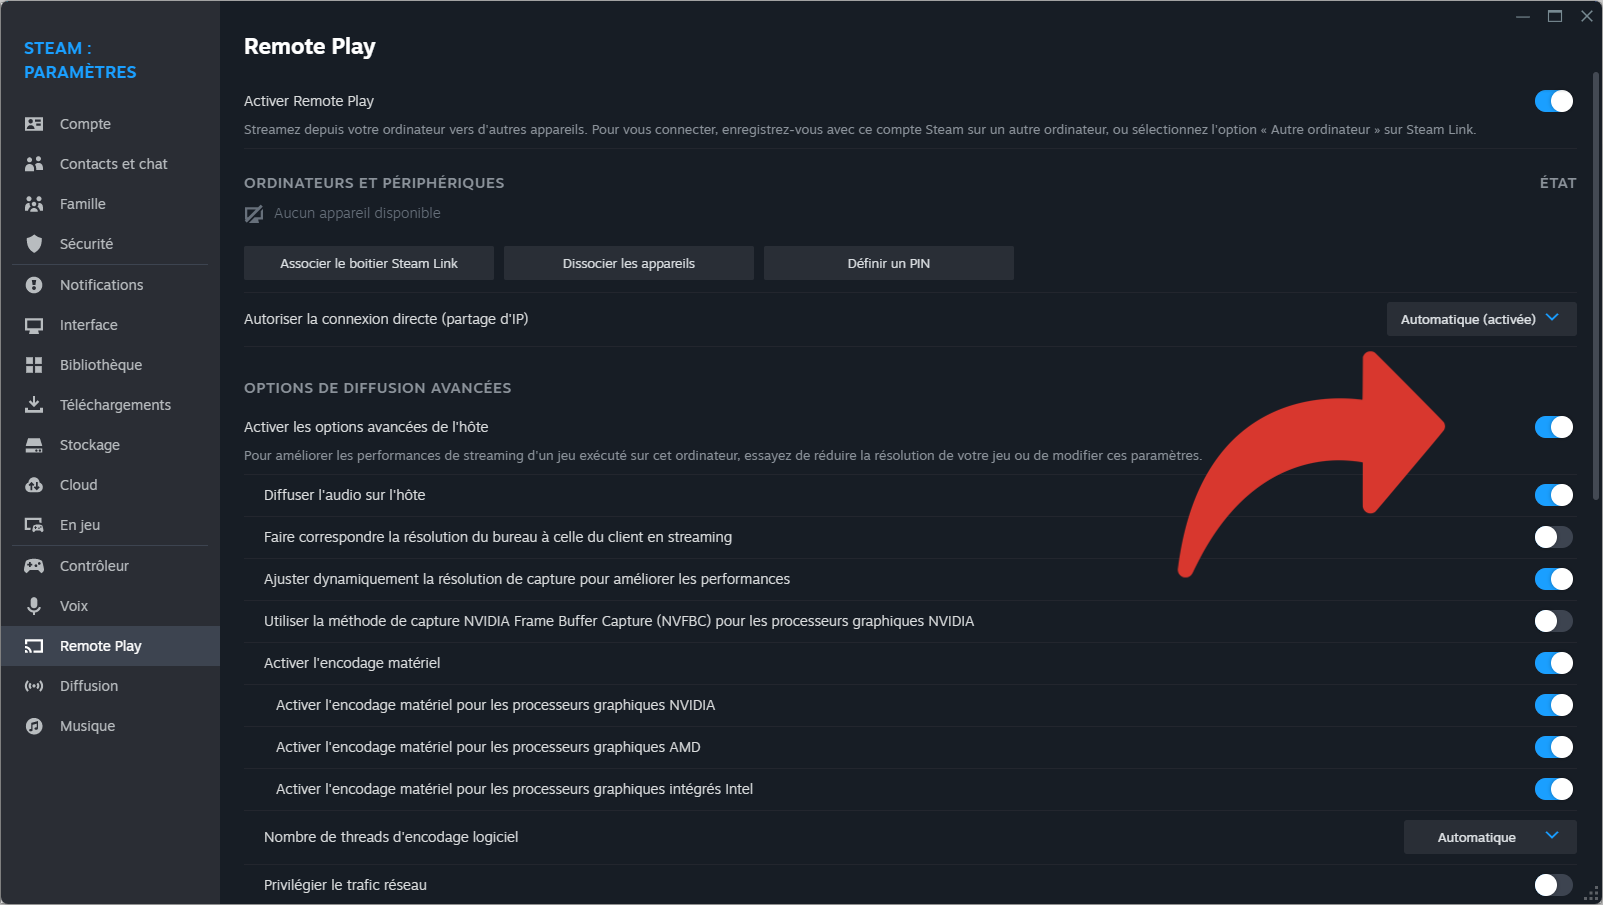This screenshot has width=1603, height=905.
Task: Click the Contacts et chat people icon
Action: tap(34, 164)
